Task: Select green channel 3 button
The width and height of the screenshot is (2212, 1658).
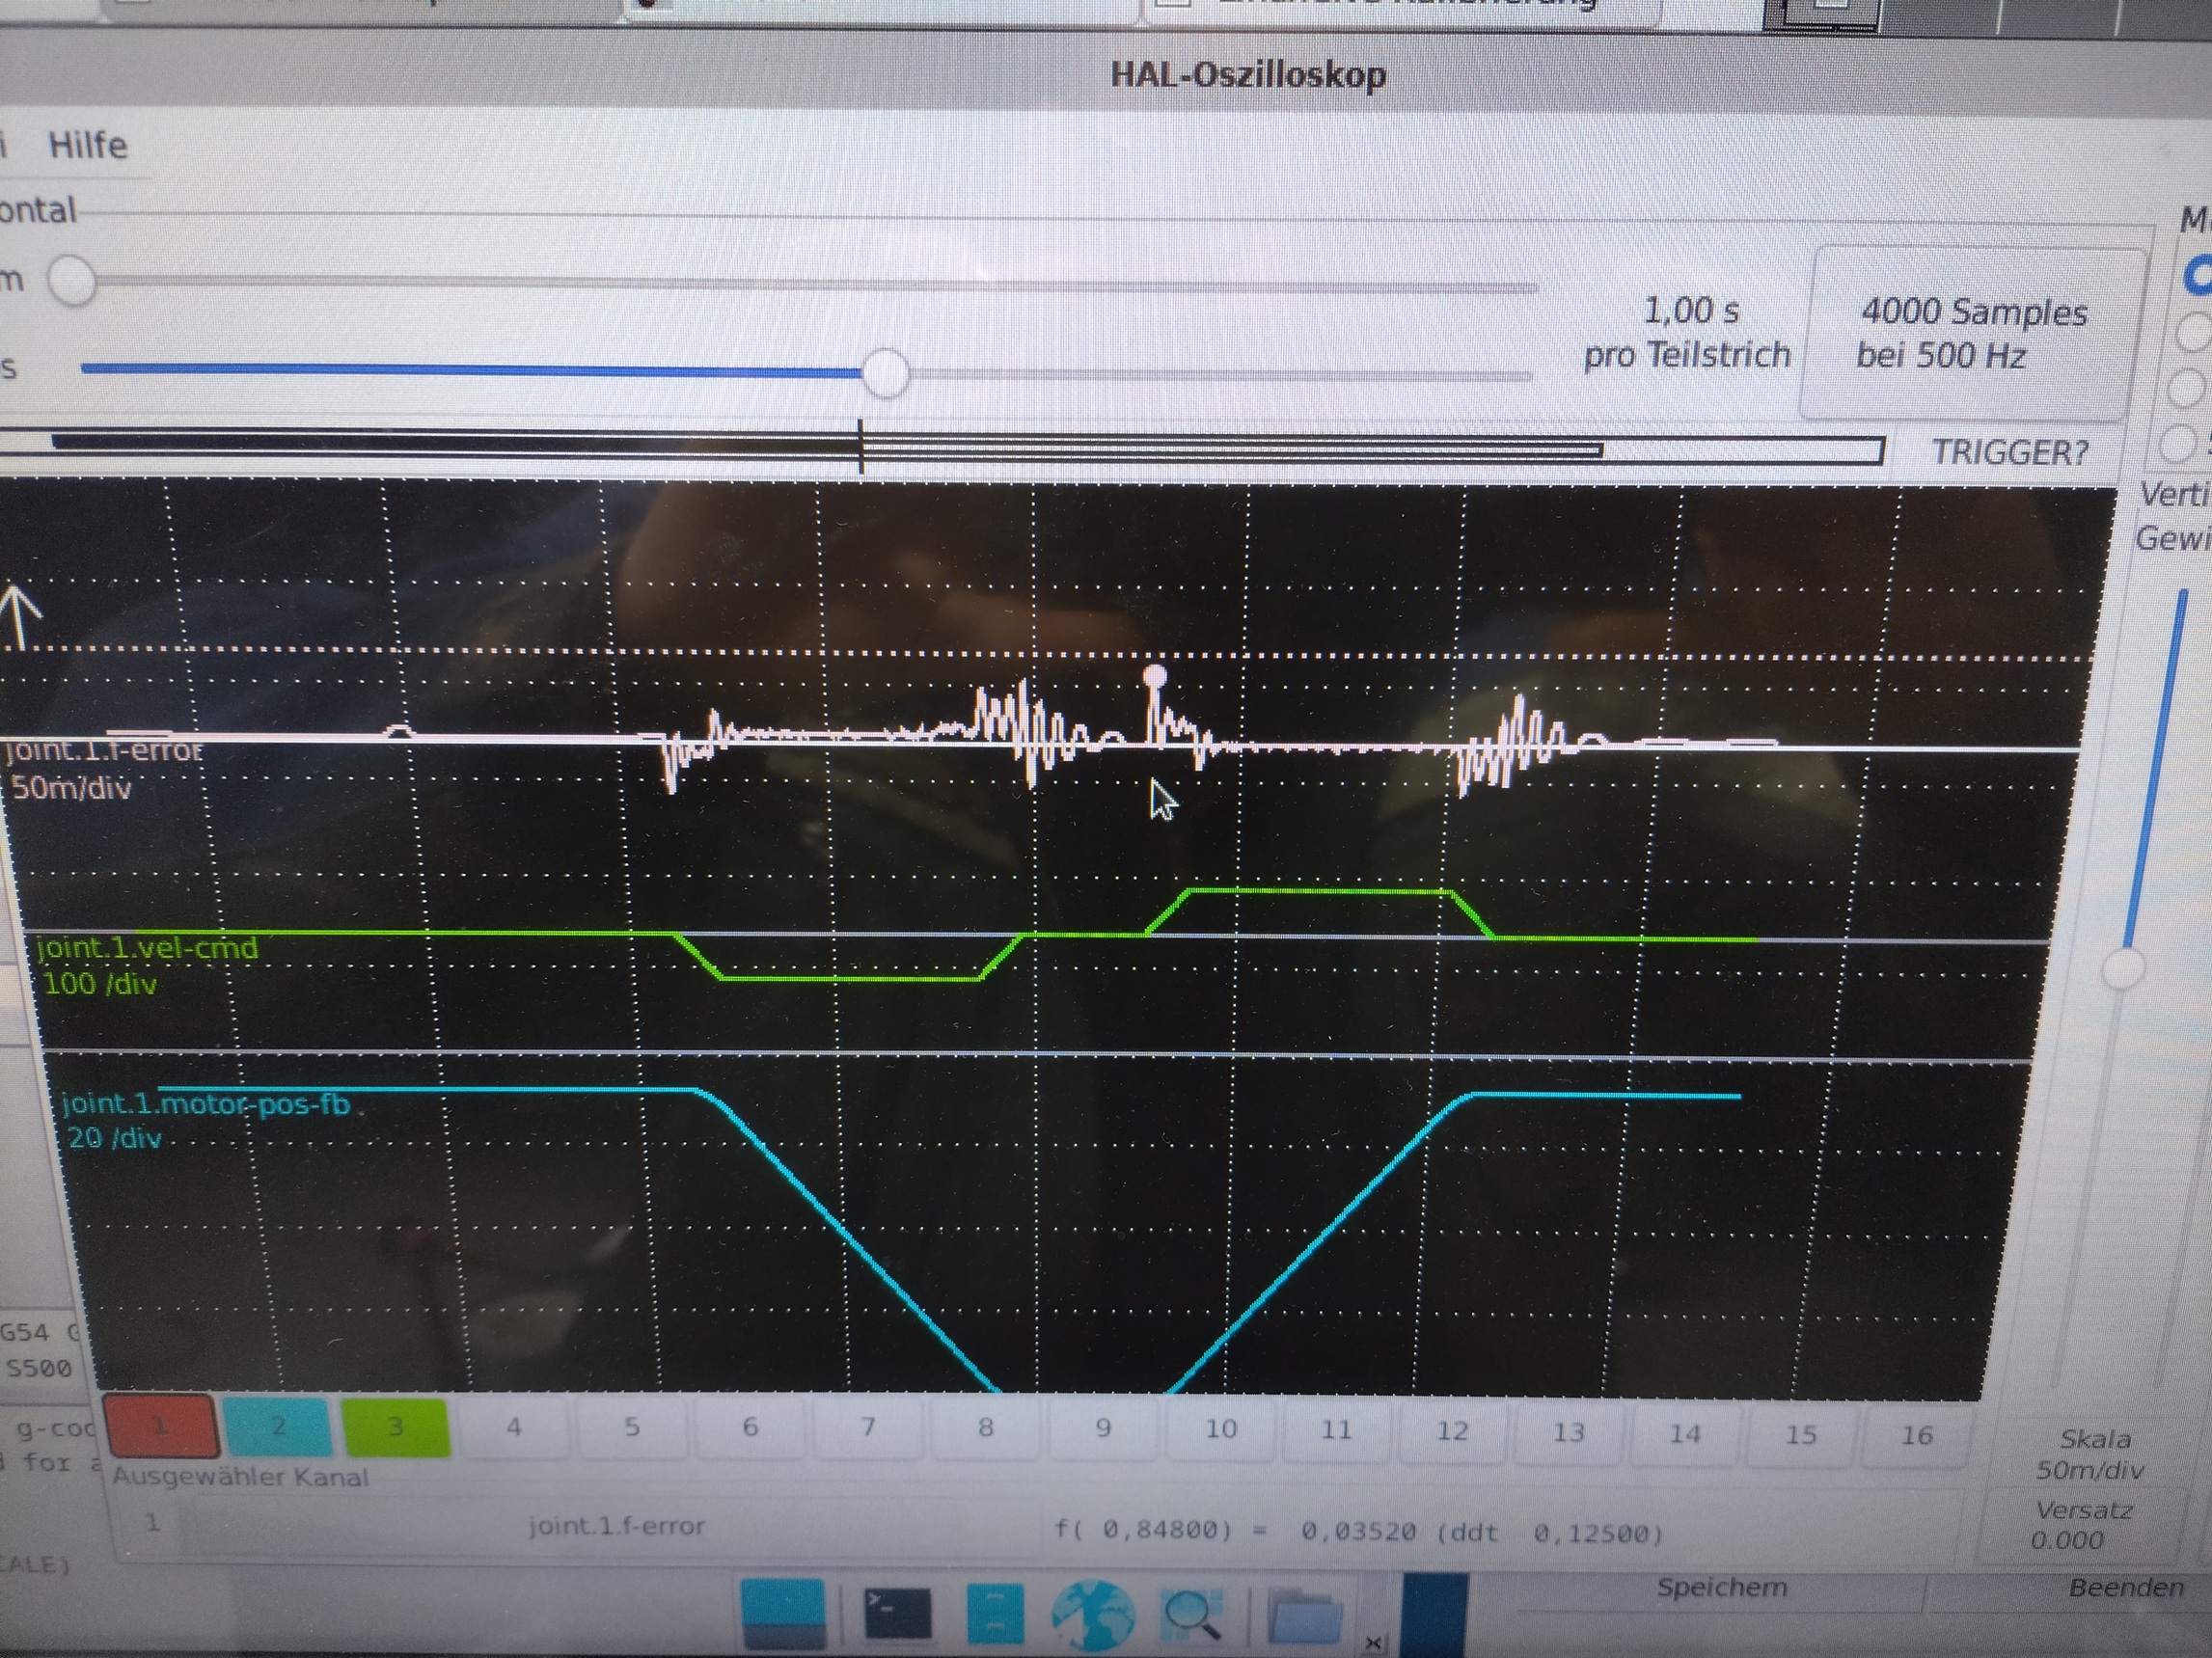Action: pos(396,1426)
